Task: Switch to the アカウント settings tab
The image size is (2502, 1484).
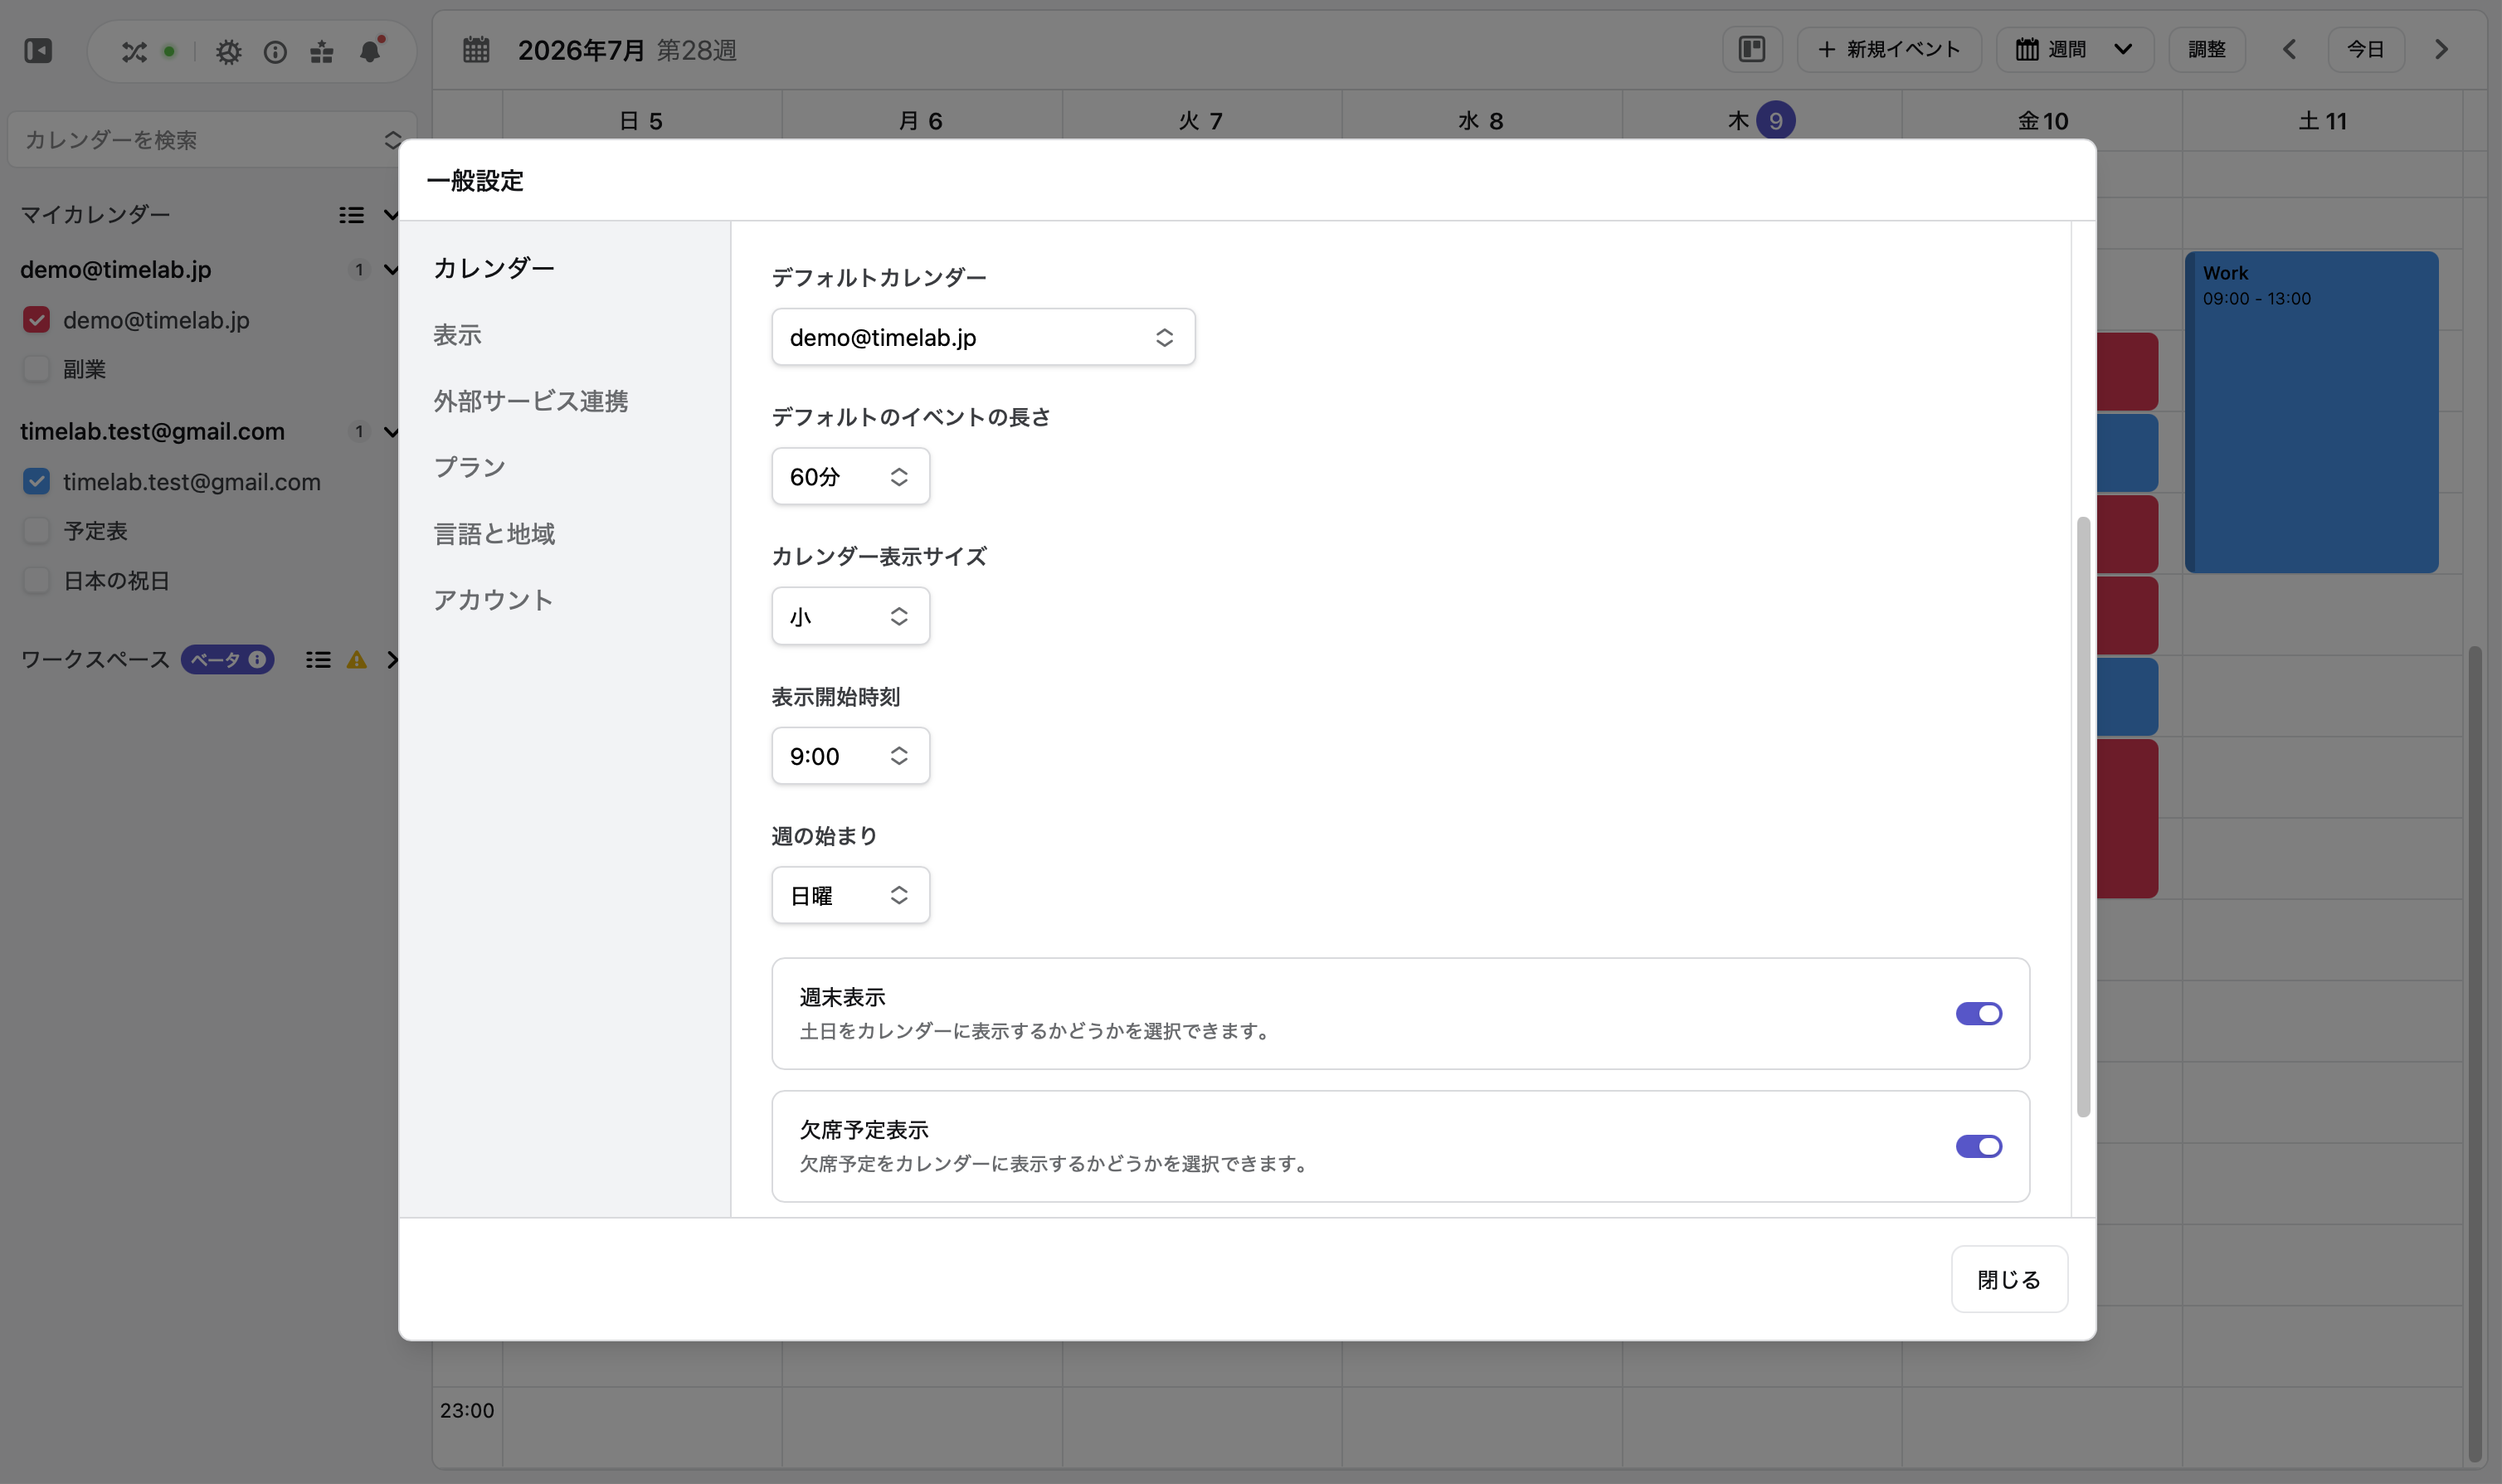Action: tap(493, 600)
